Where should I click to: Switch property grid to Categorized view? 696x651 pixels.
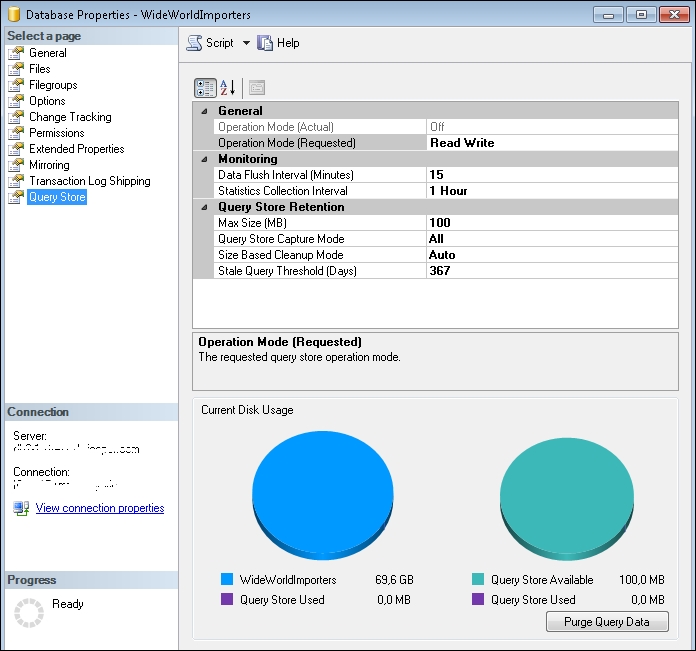pyautogui.click(x=205, y=88)
